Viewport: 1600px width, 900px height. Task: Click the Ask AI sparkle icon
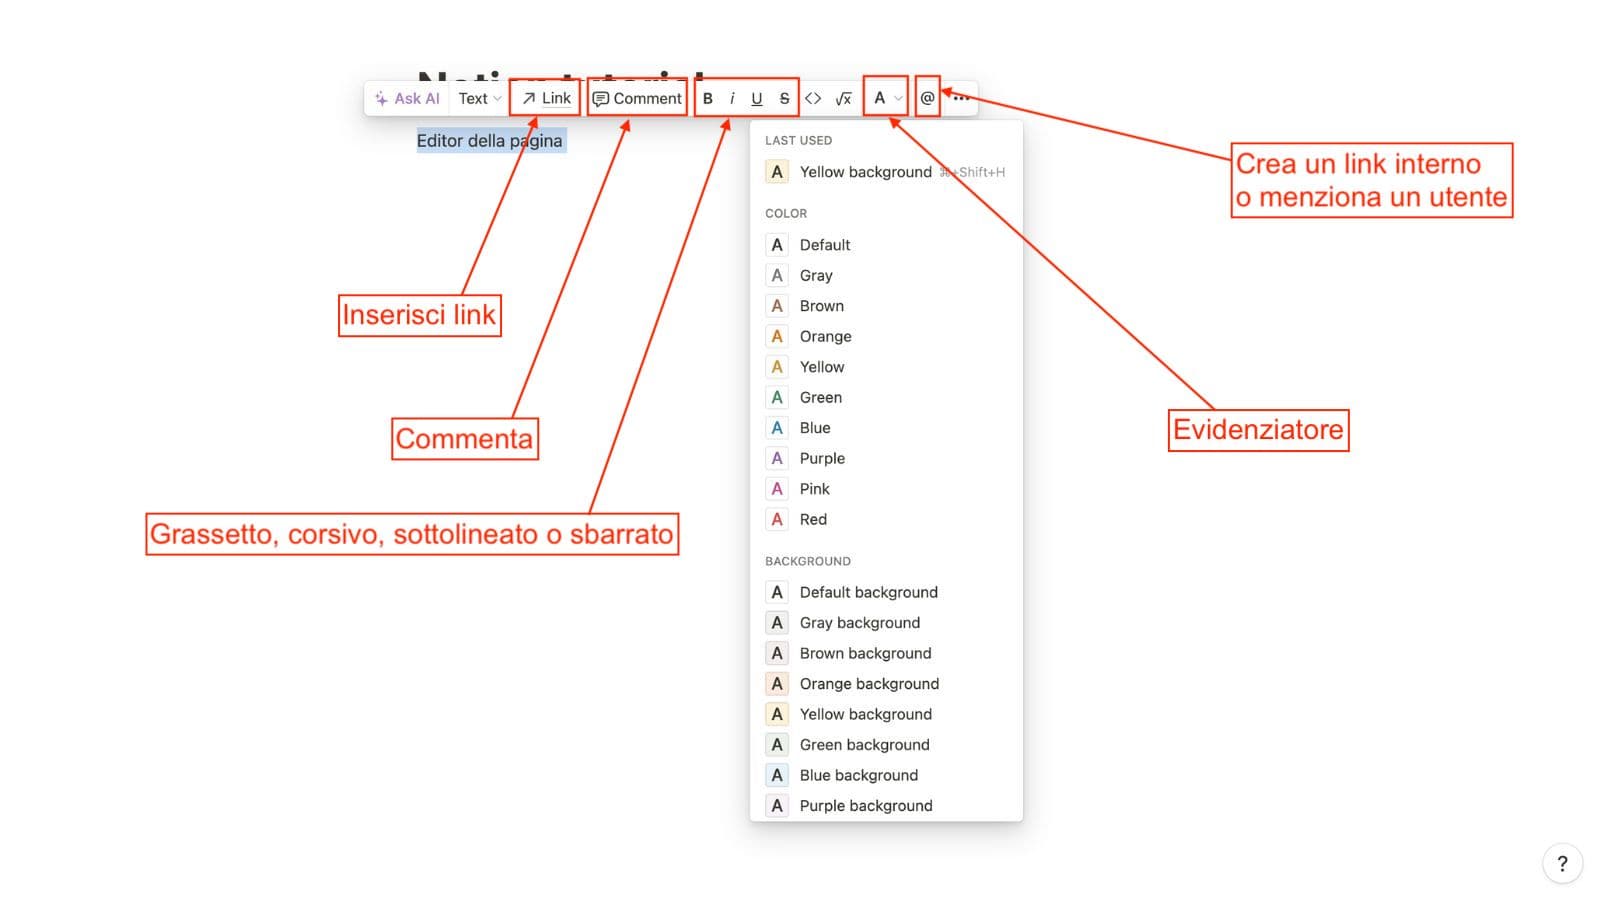click(381, 98)
